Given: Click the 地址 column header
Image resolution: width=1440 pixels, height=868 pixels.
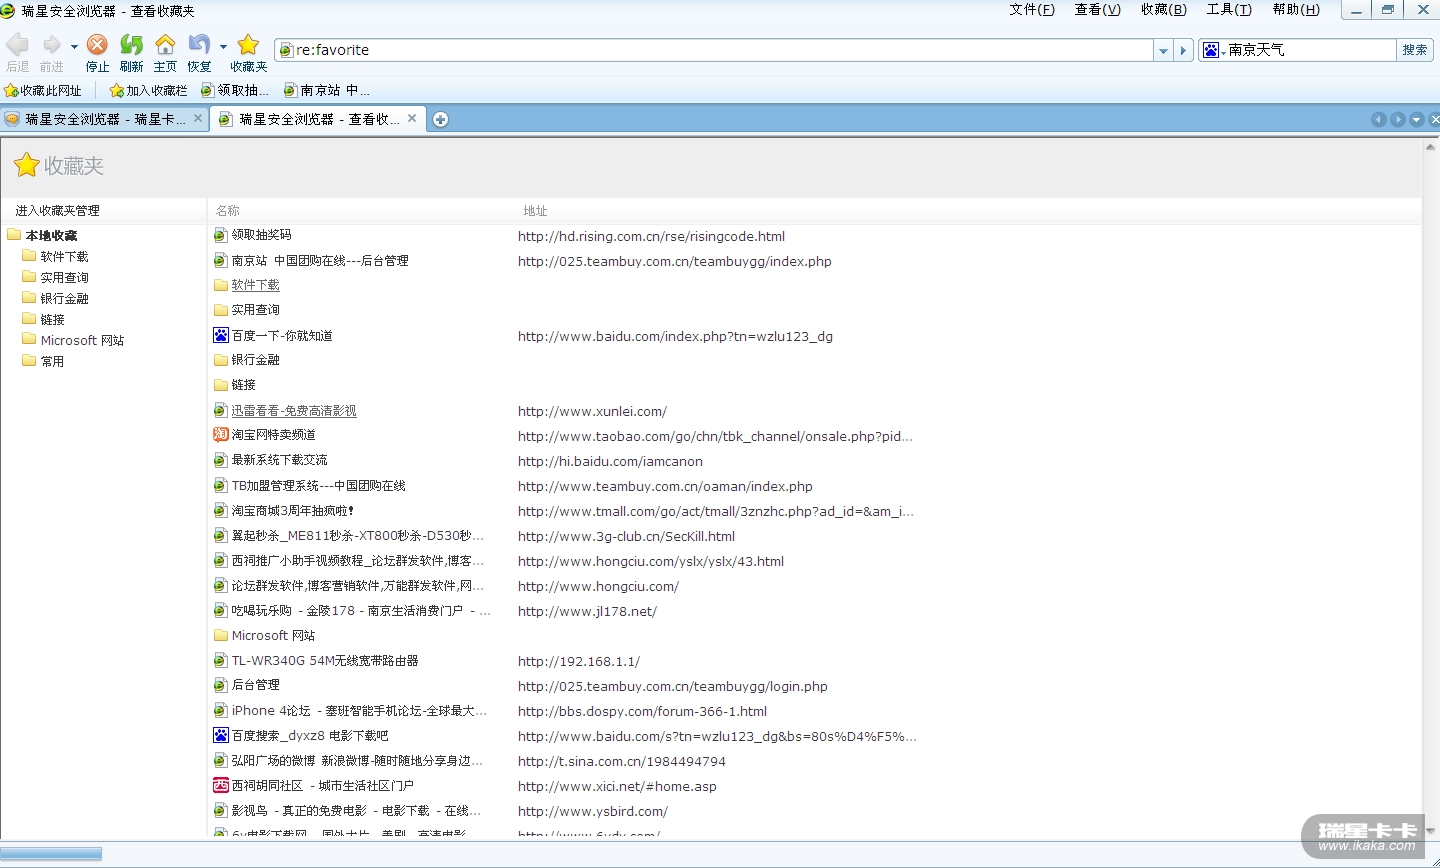Looking at the screenshot, I should coord(536,211).
